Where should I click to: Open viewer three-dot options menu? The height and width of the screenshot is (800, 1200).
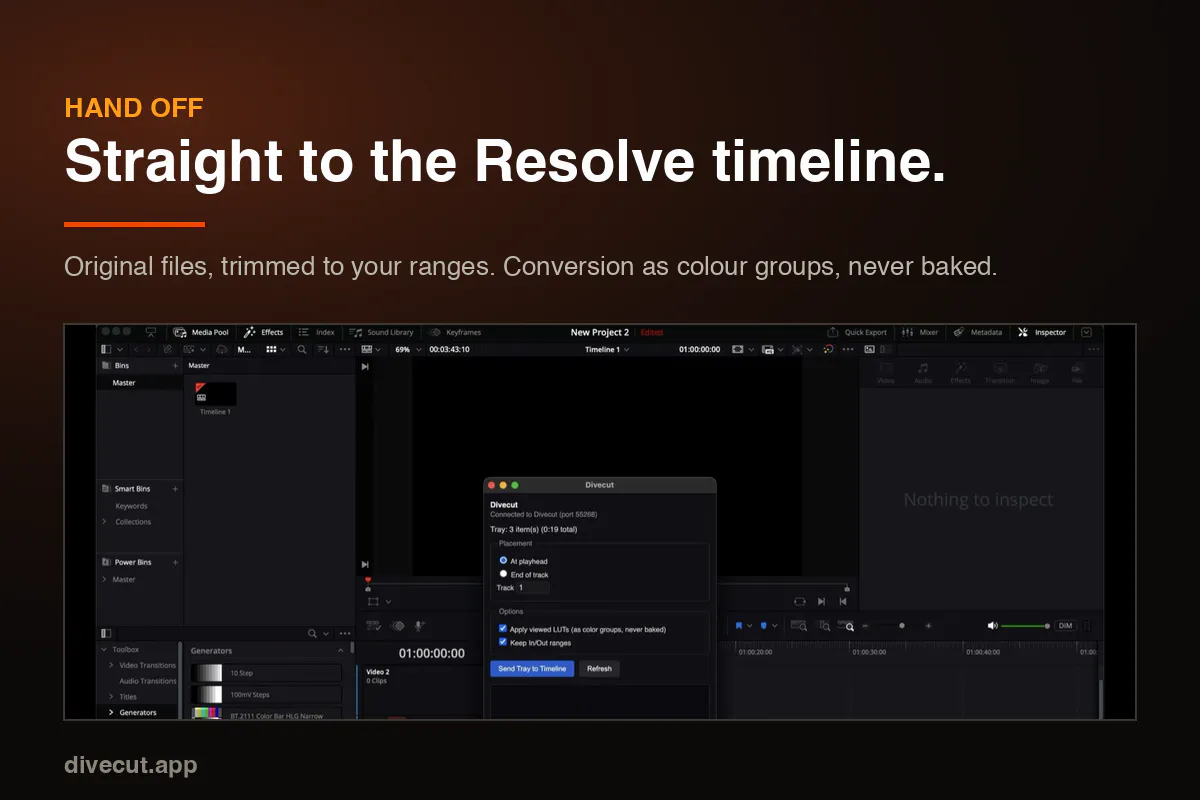click(848, 349)
